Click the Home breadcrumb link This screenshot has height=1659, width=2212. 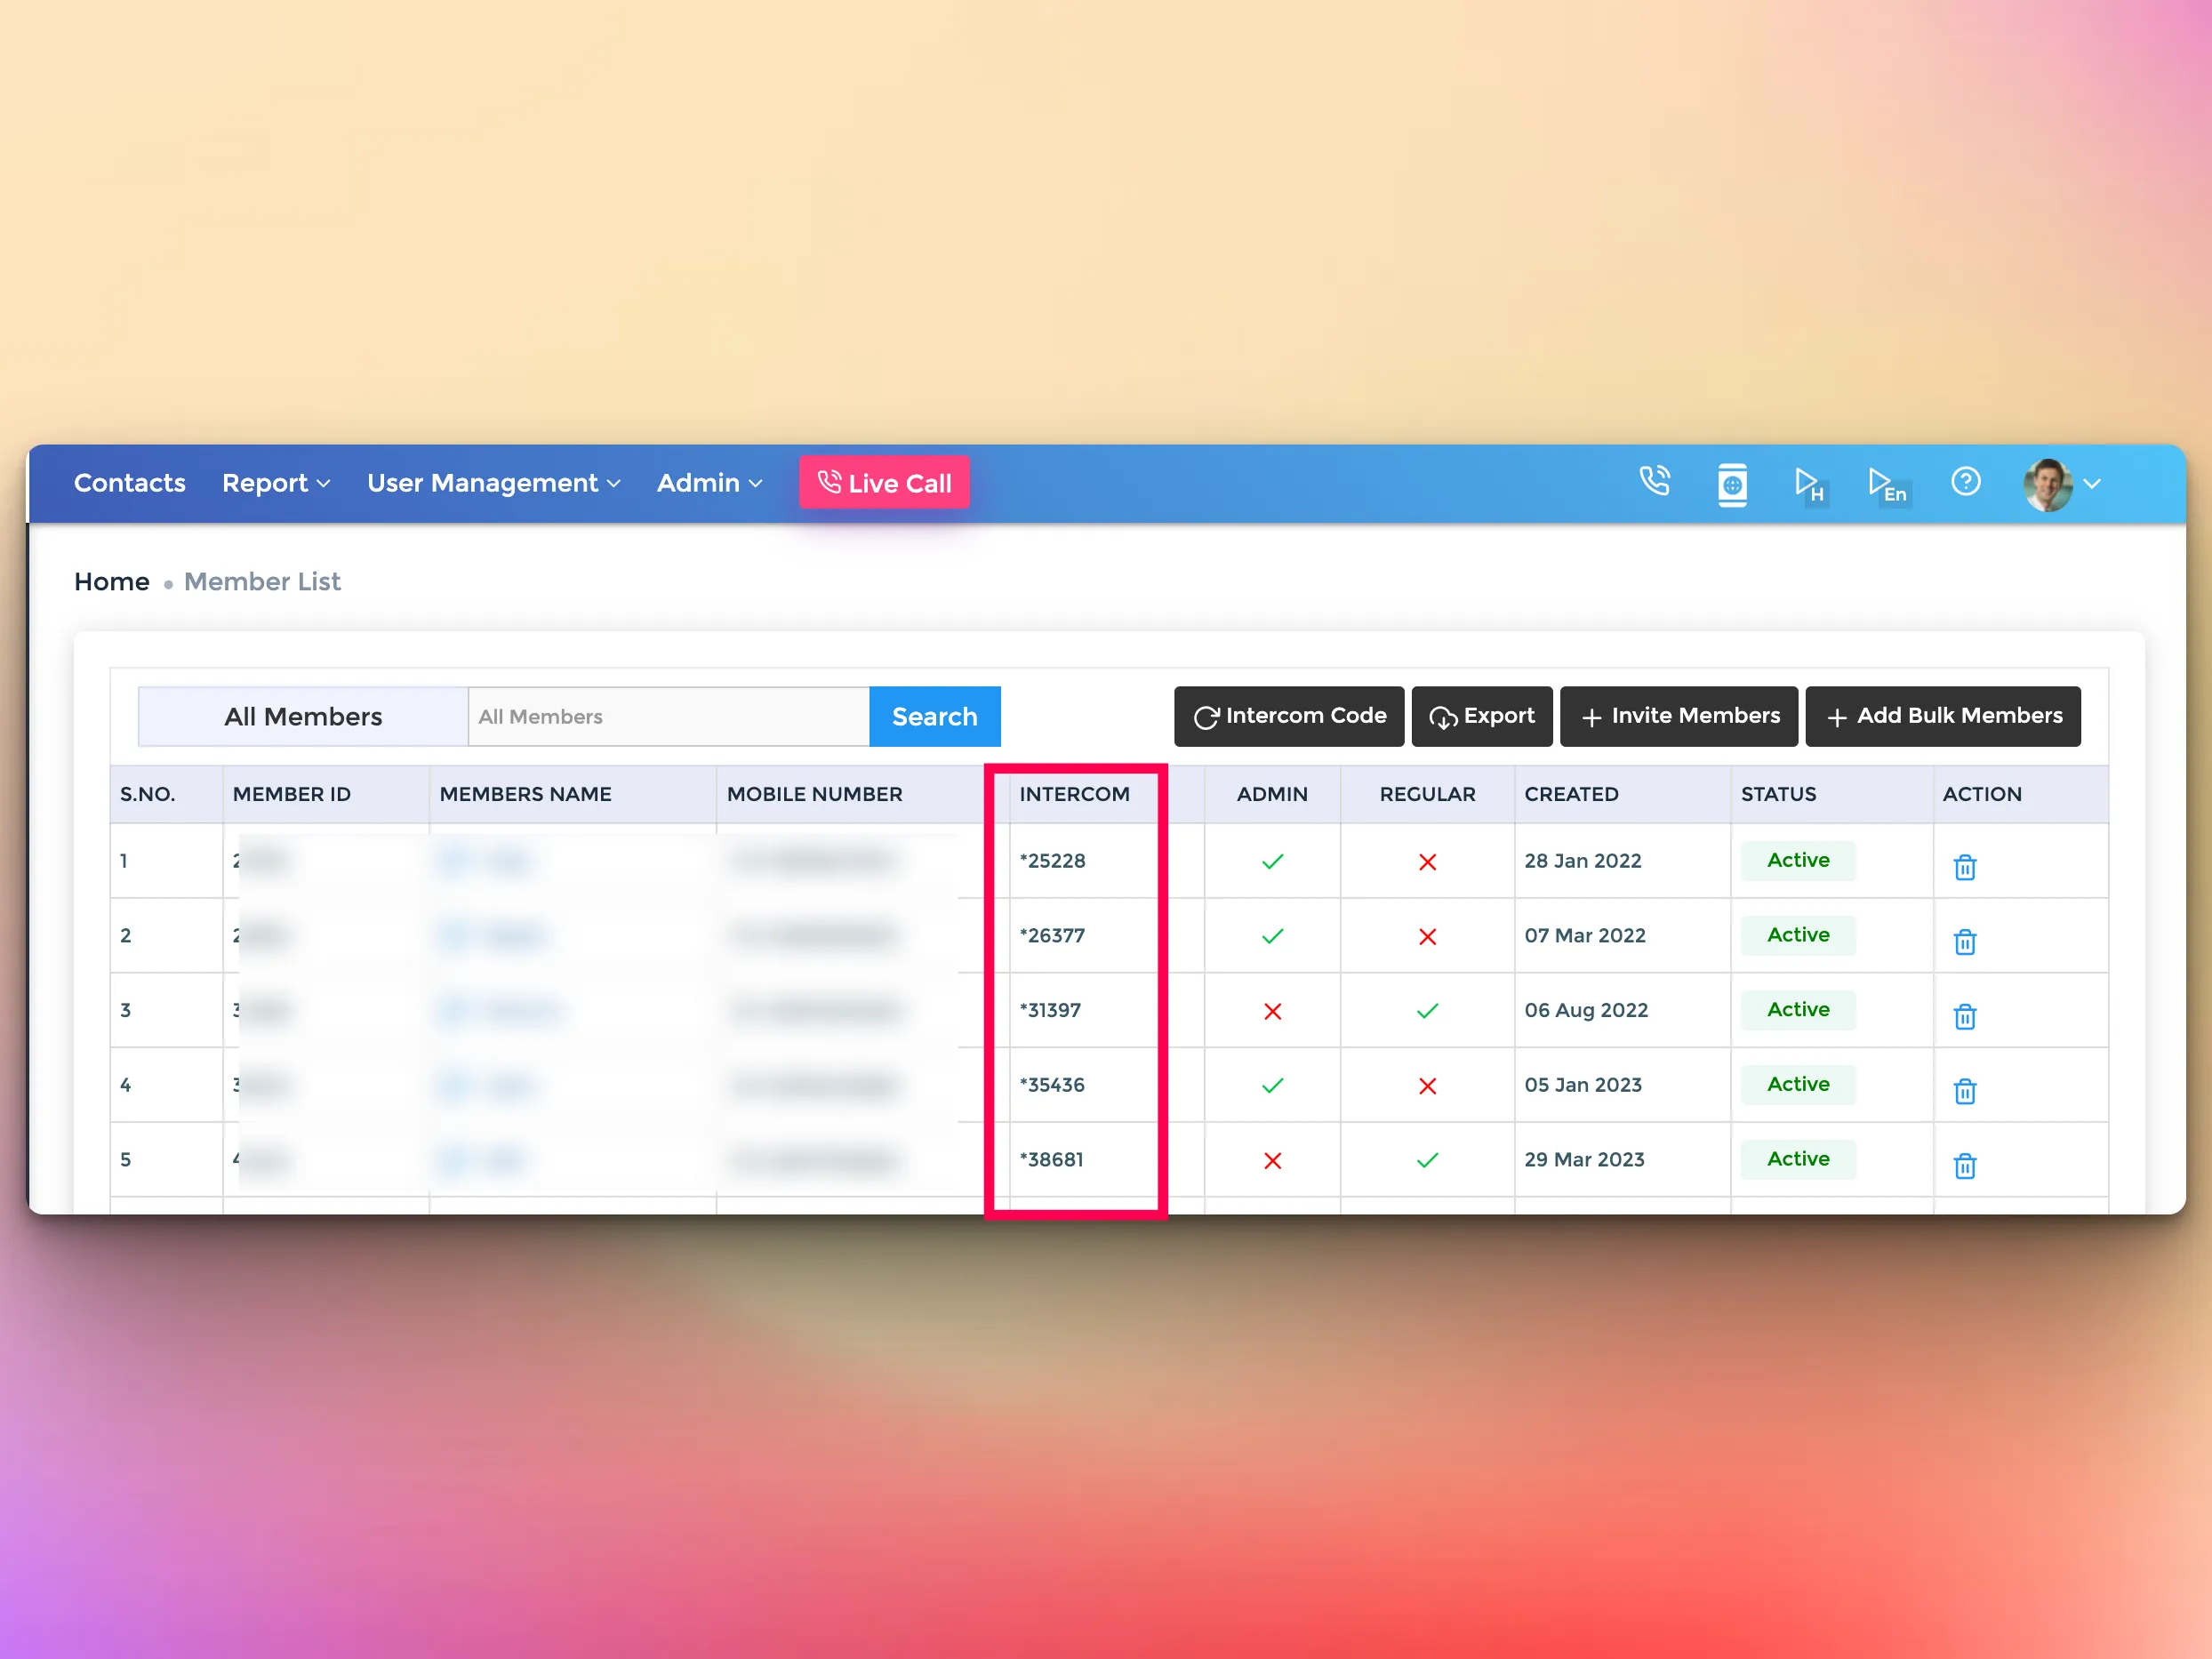[112, 581]
